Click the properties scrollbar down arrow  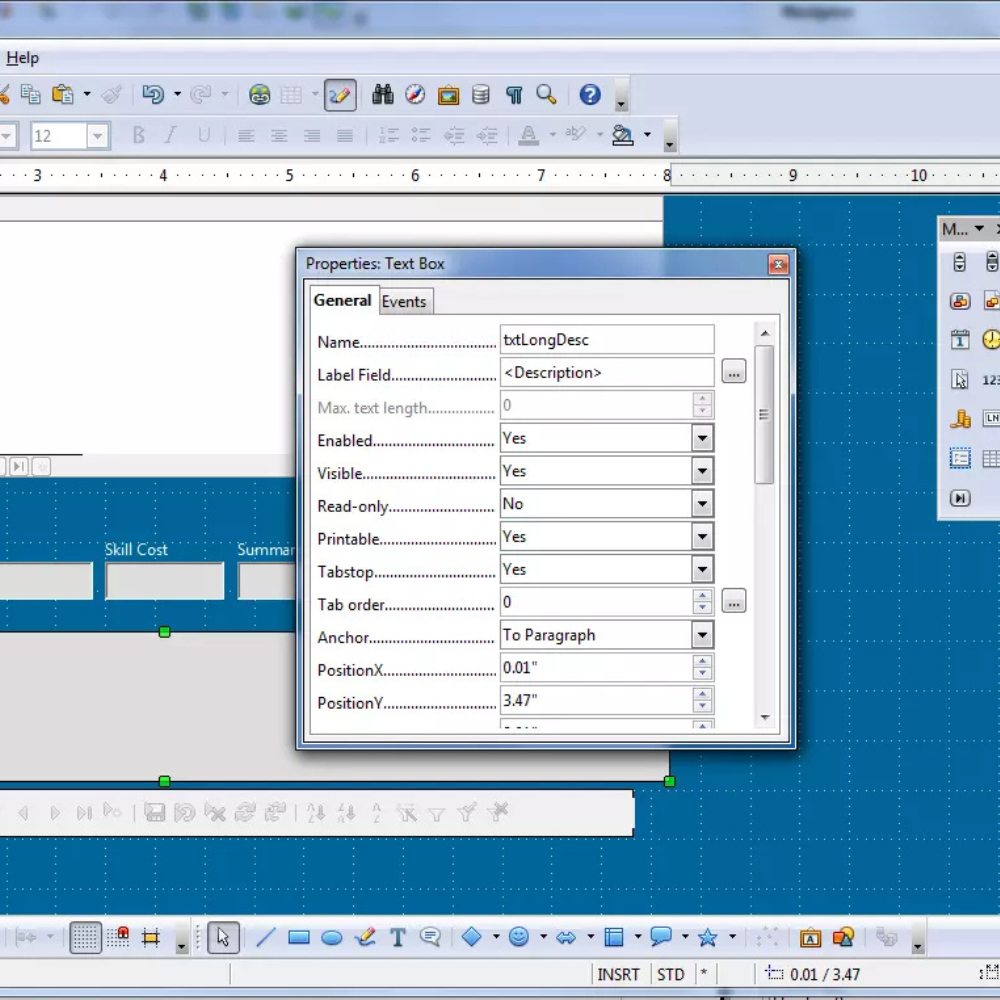[765, 717]
